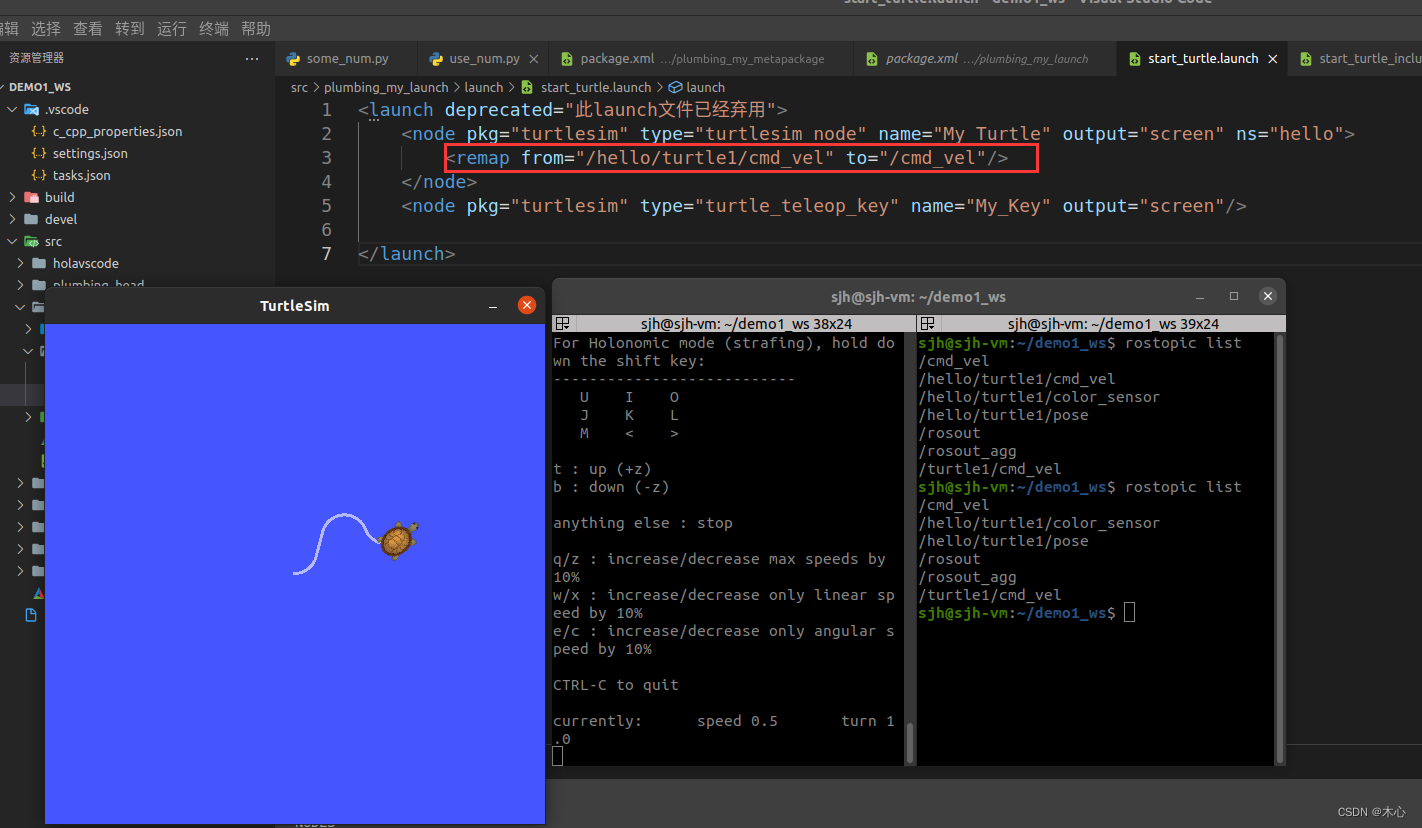Close the use_num.py editor tab
Screen dimensions: 1422x828
pyautogui.click(x=533, y=59)
